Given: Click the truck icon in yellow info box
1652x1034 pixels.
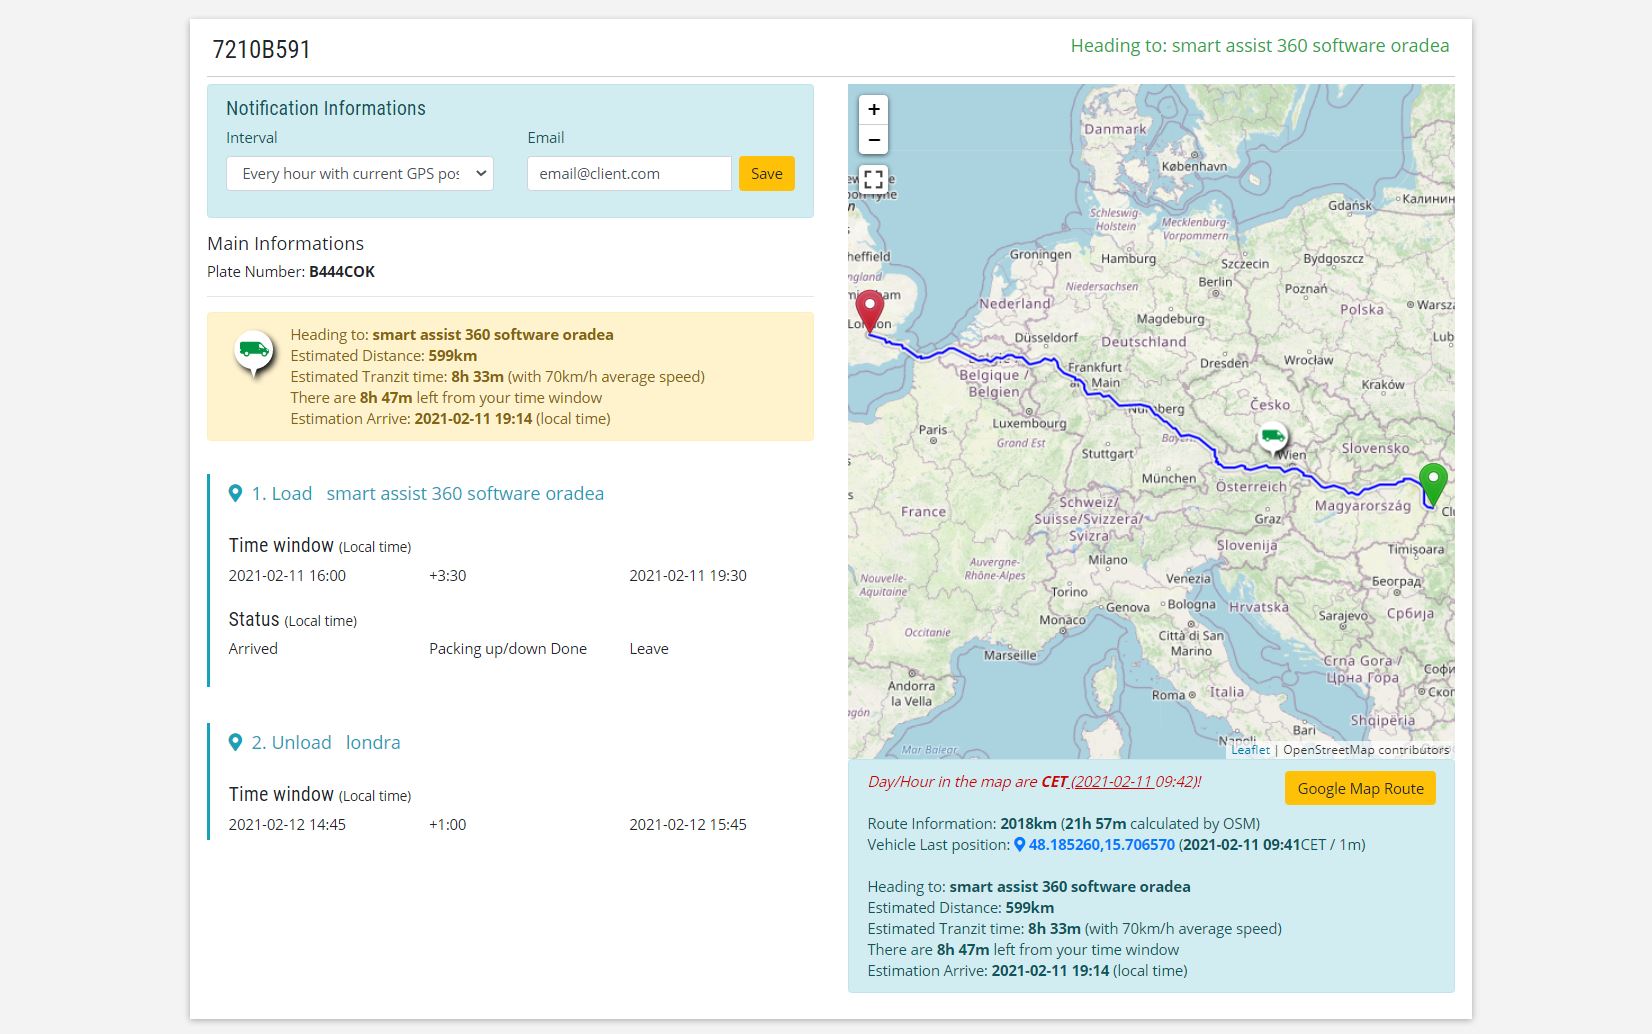Looking at the screenshot, I should click(x=254, y=351).
